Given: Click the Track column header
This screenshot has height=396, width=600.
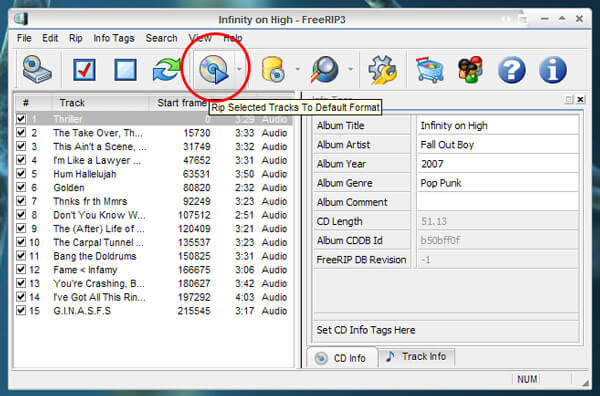Looking at the screenshot, I should pyautogui.click(x=99, y=103).
